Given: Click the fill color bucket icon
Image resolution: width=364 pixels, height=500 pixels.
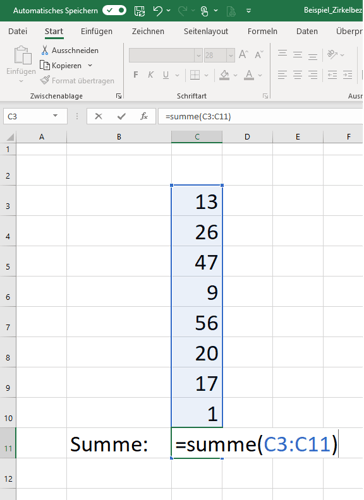Looking at the screenshot, I should point(224,75).
